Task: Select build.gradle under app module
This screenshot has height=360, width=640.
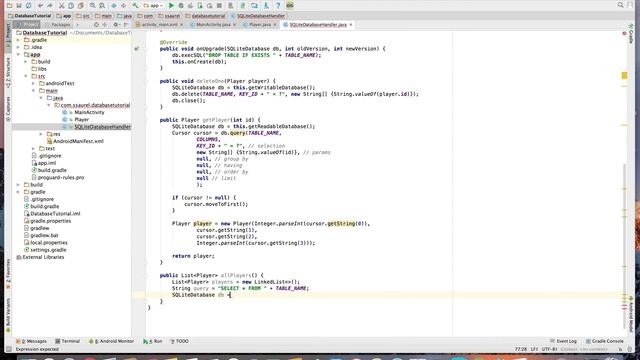Action: click(49, 170)
